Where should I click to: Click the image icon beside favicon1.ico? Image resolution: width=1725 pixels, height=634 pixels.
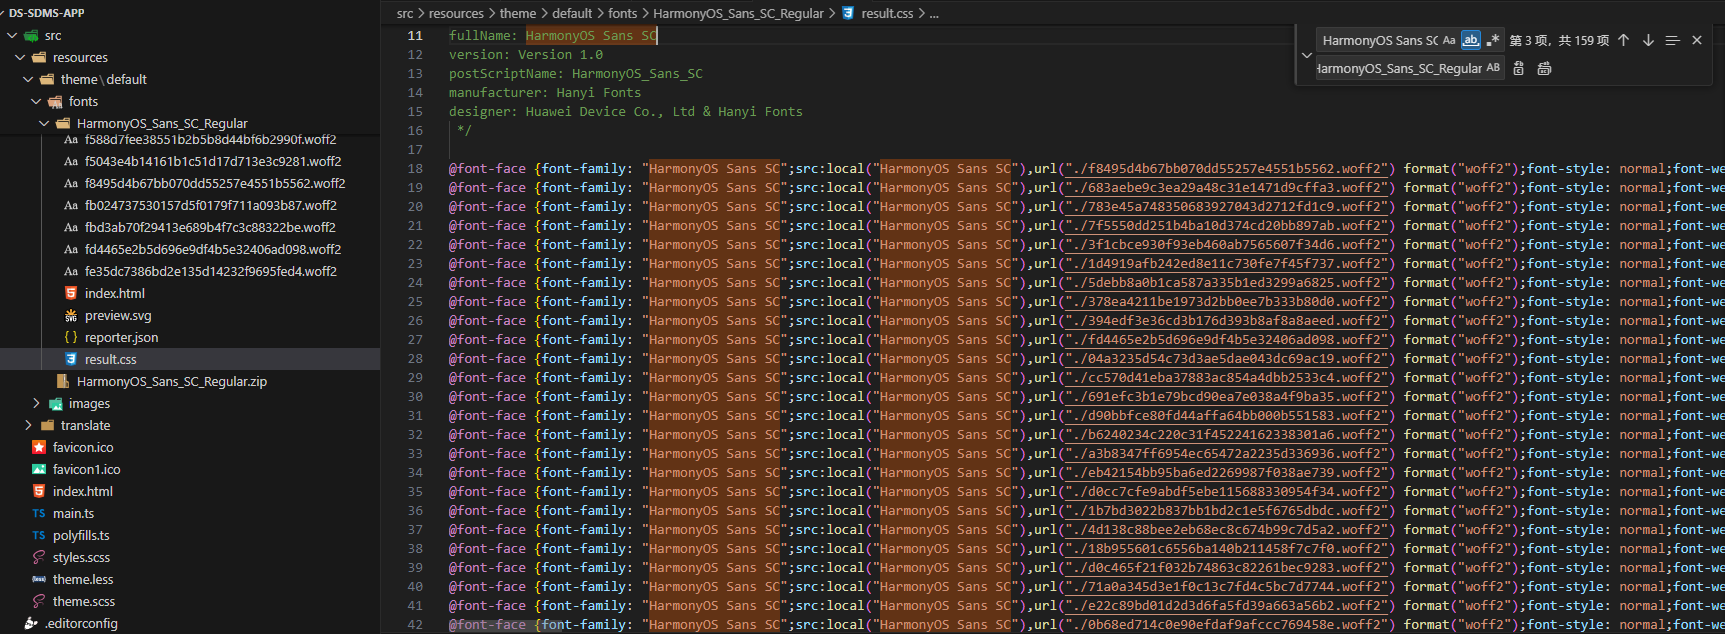tap(39, 469)
